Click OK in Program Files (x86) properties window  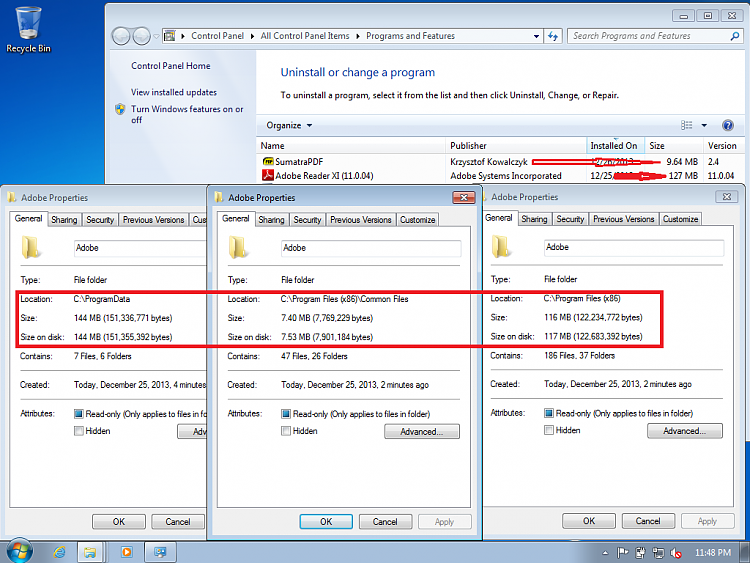coord(589,520)
